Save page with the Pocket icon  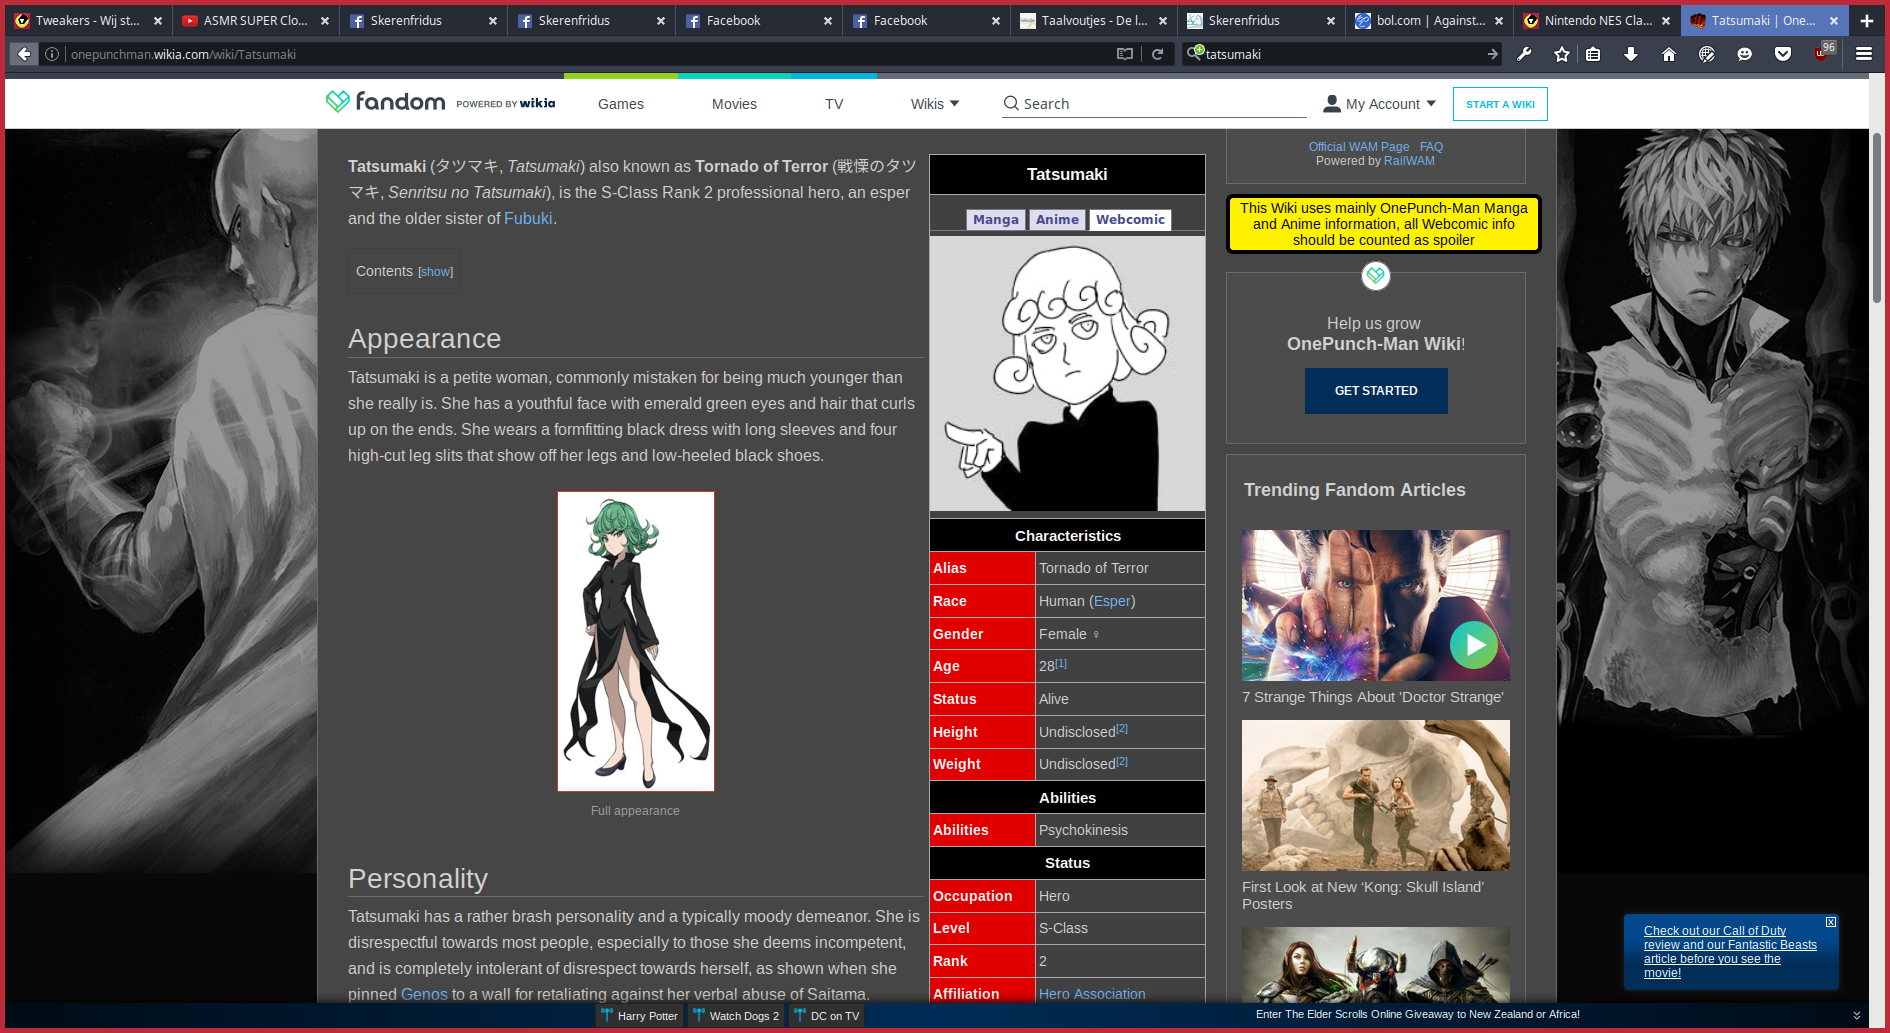click(x=1783, y=54)
